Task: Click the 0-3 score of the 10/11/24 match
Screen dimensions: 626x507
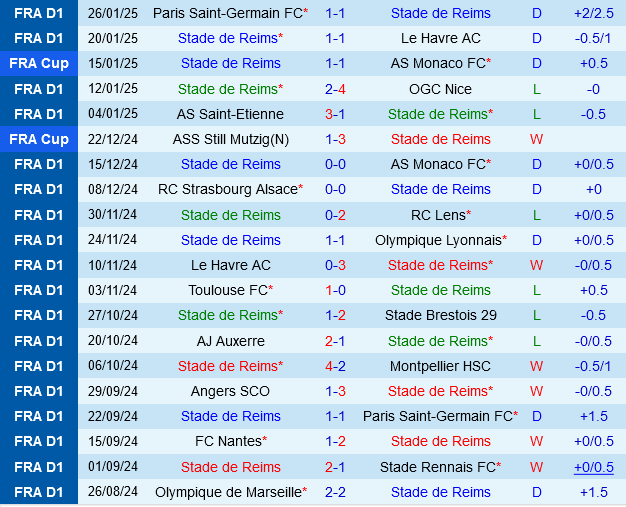Action: pos(335,265)
